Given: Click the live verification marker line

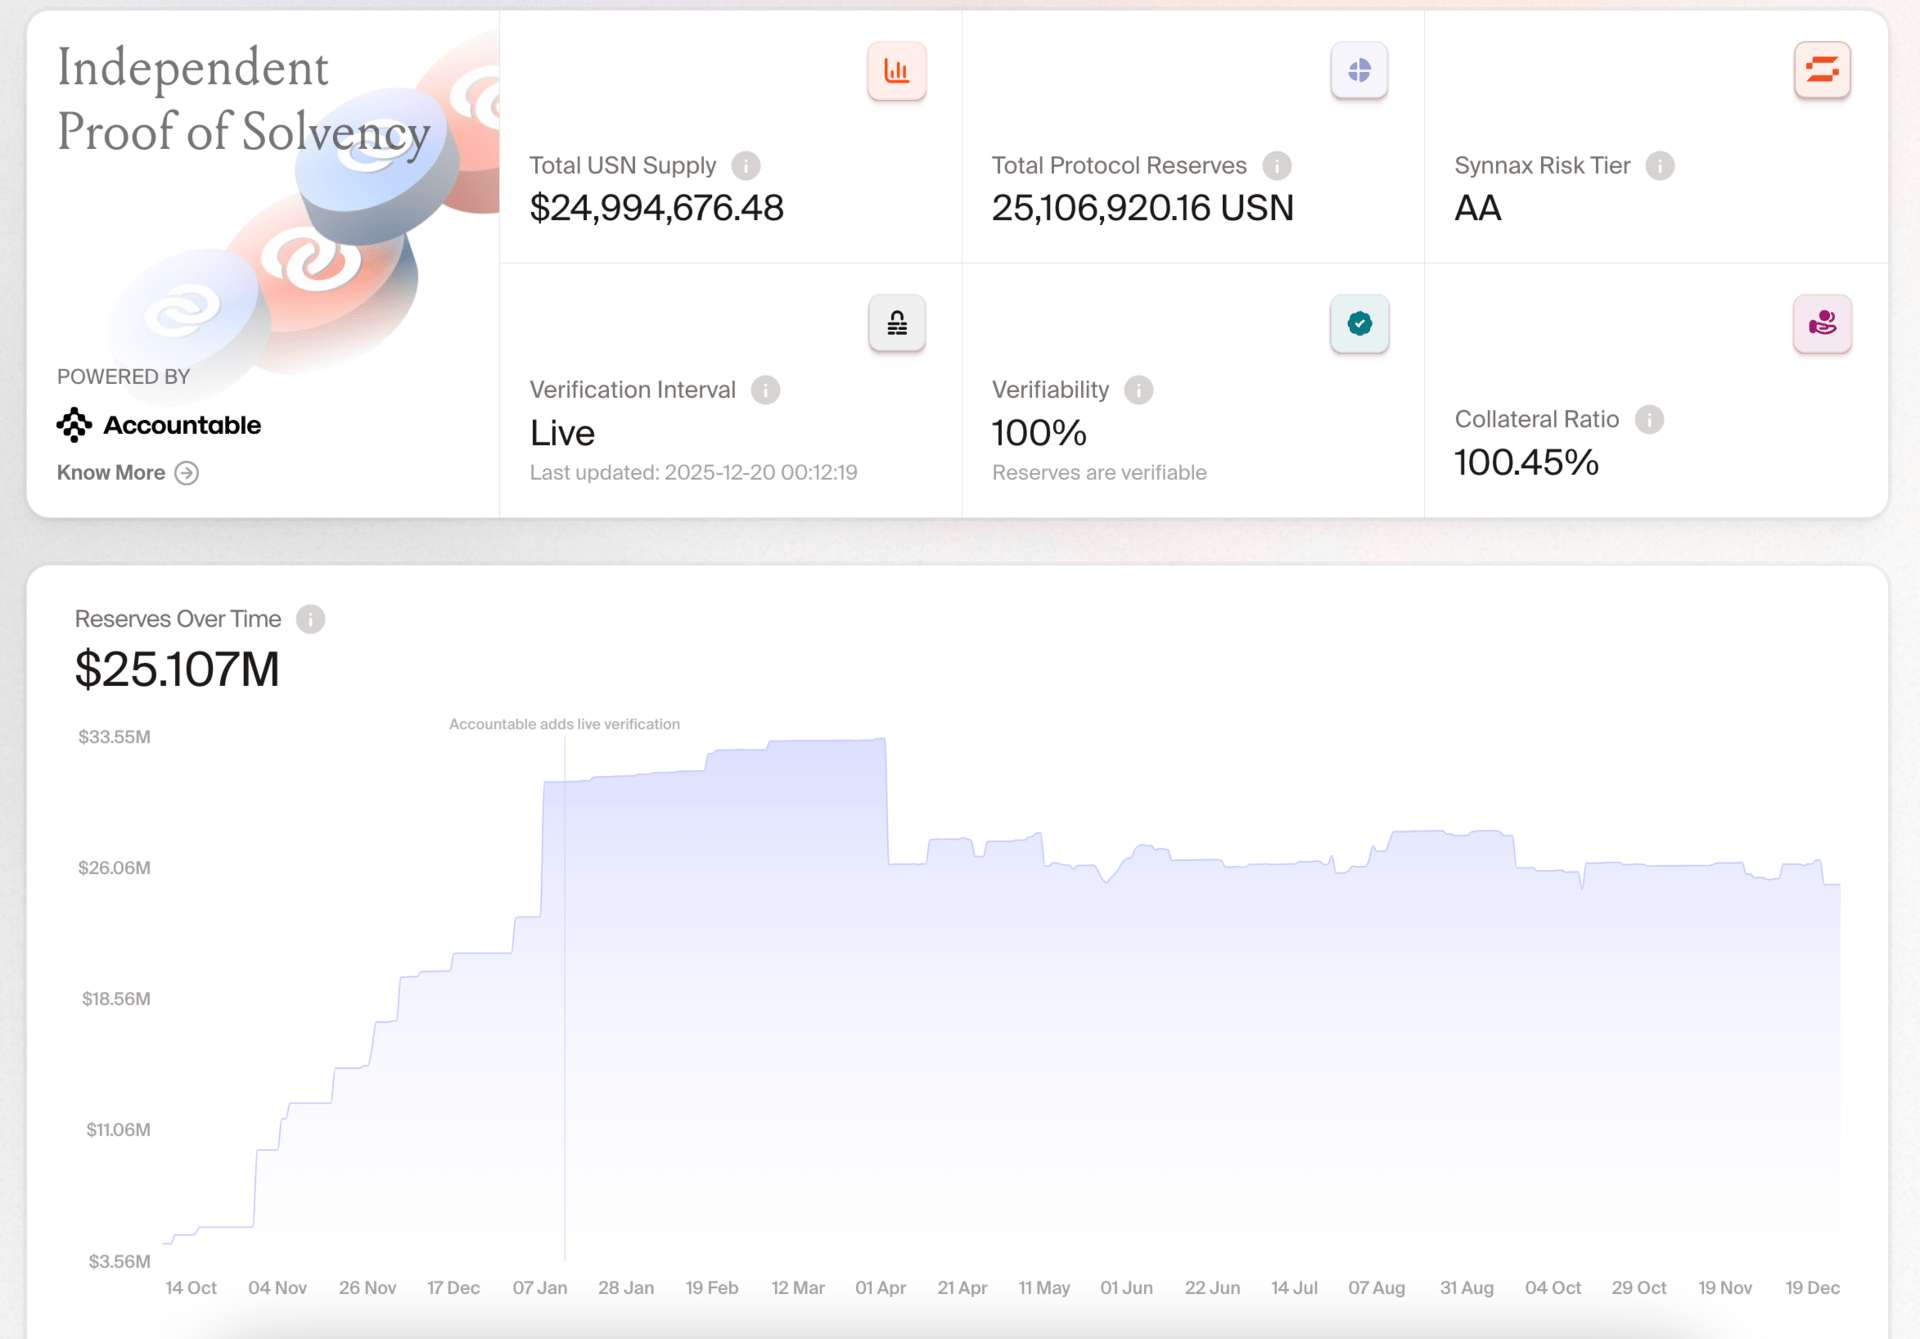Looking at the screenshot, I should coord(565,1000).
